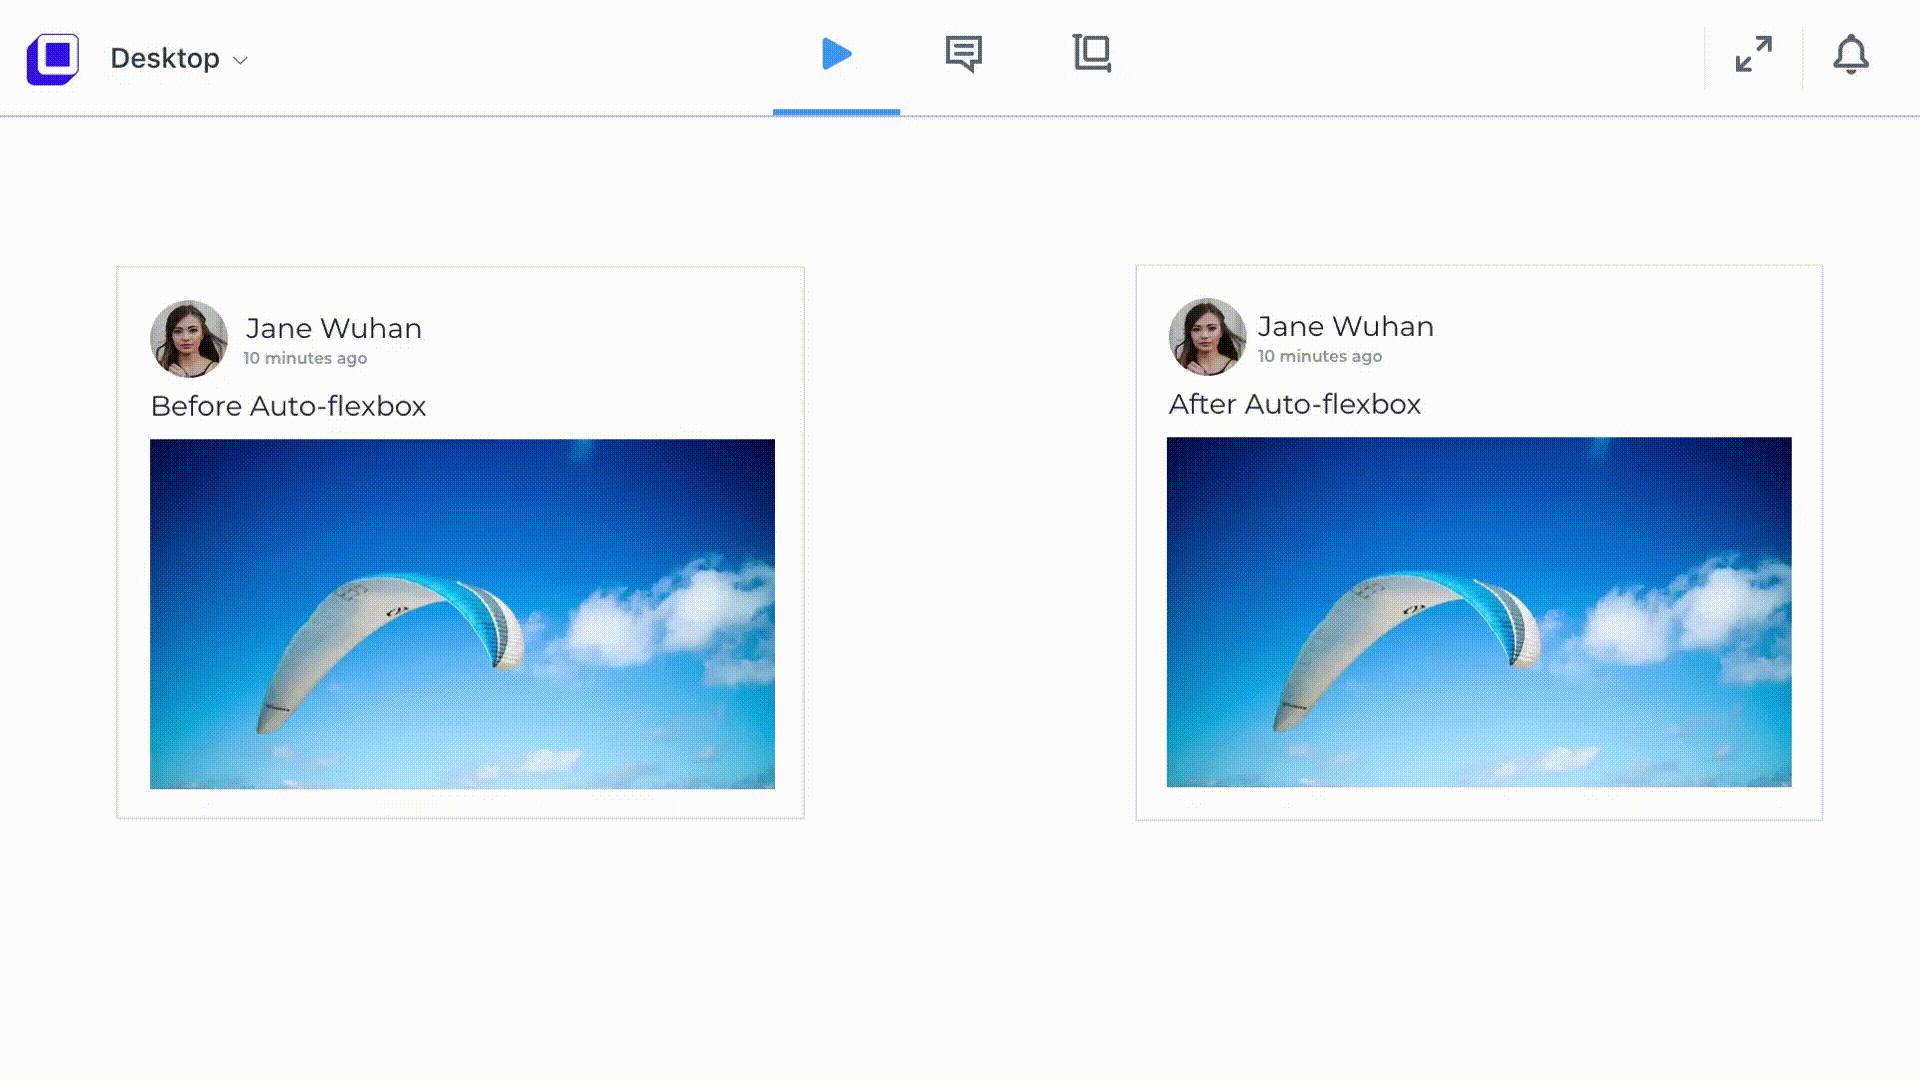The image size is (1920, 1080).
Task: Open the Desktop device dropdown
Action: [179, 58]
